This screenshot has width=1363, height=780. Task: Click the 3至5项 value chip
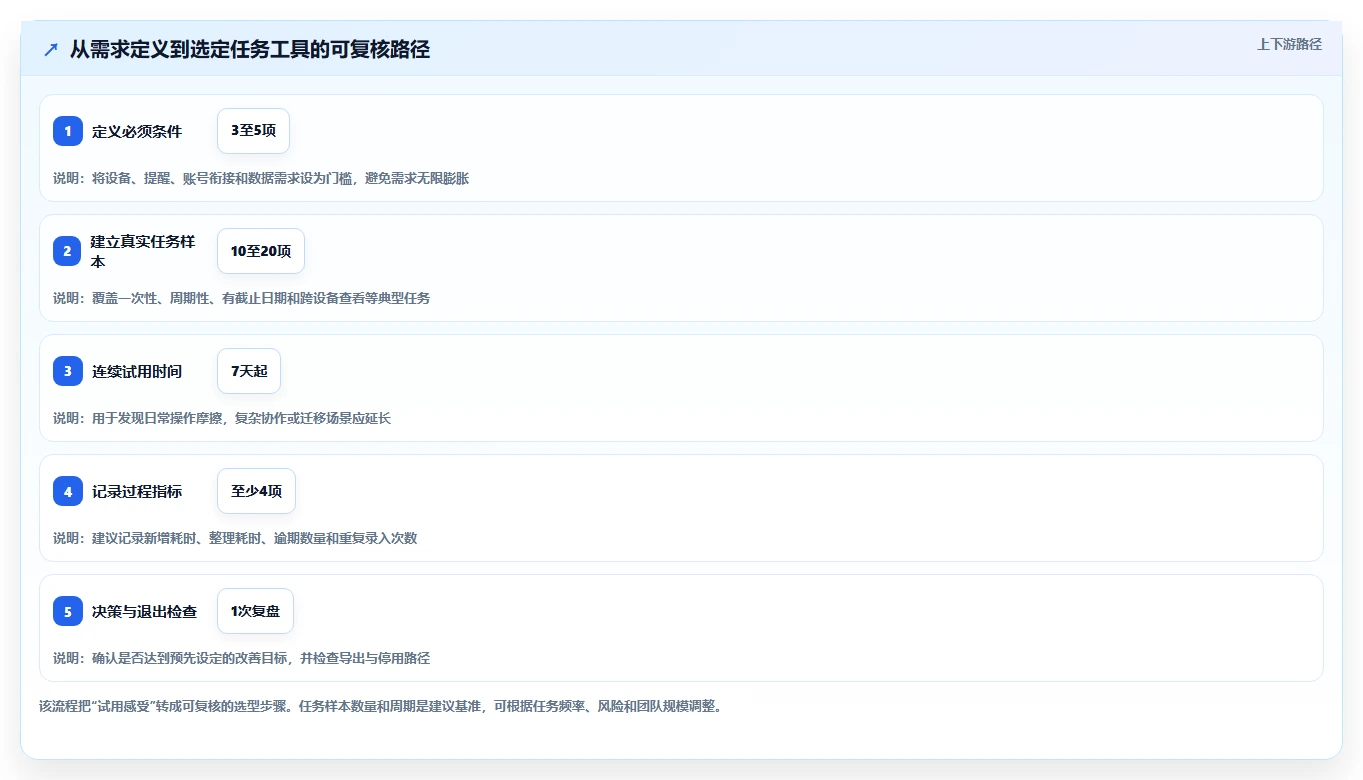[x=253, y=131]
